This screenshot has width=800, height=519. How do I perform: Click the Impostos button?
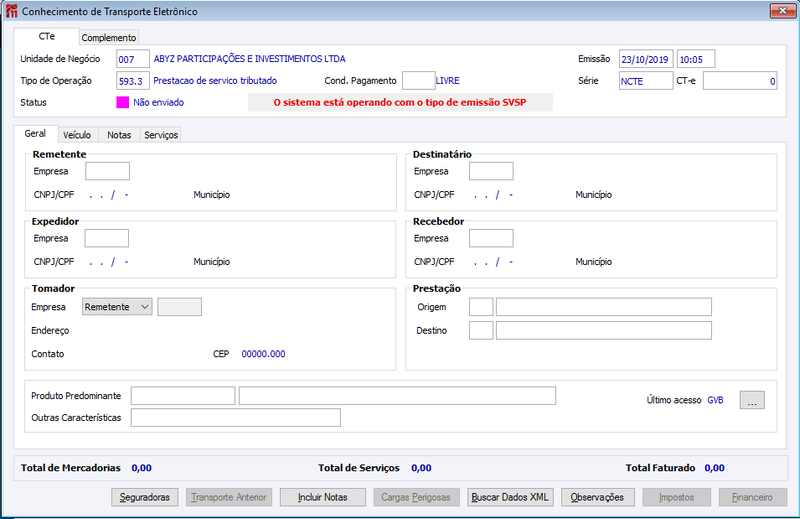tap(677, 497)
